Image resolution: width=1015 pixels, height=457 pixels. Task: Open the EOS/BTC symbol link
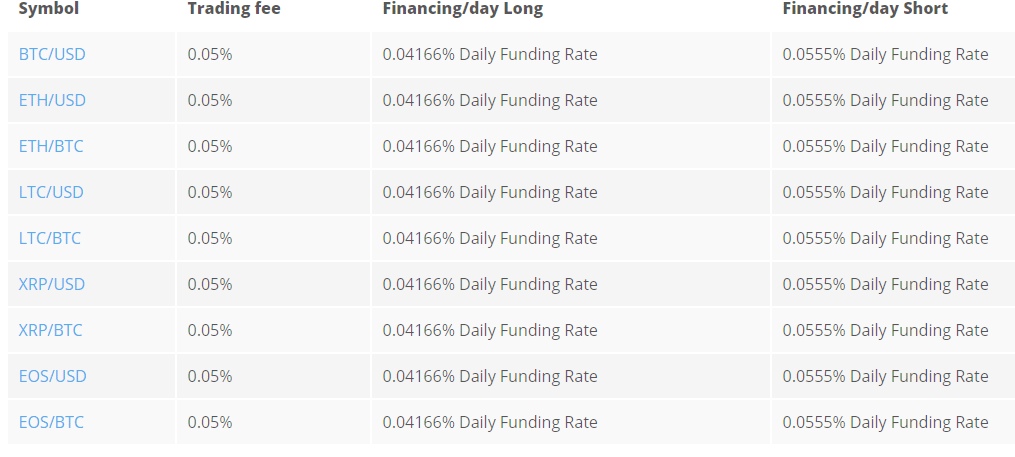(52, 422)
